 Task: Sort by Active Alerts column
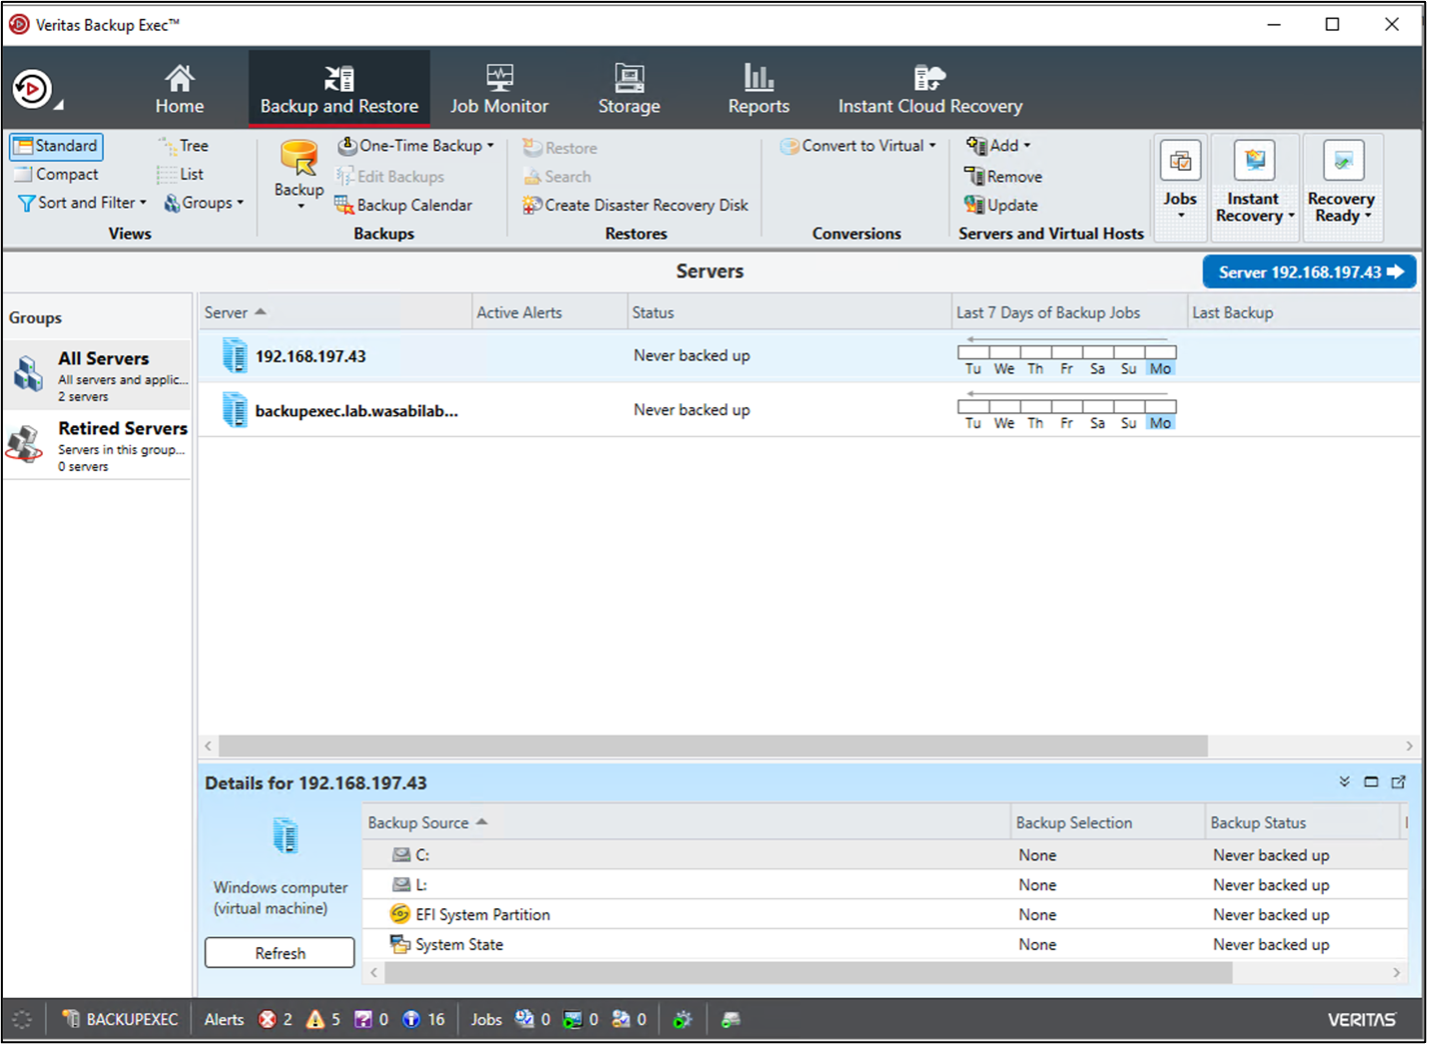549,313
